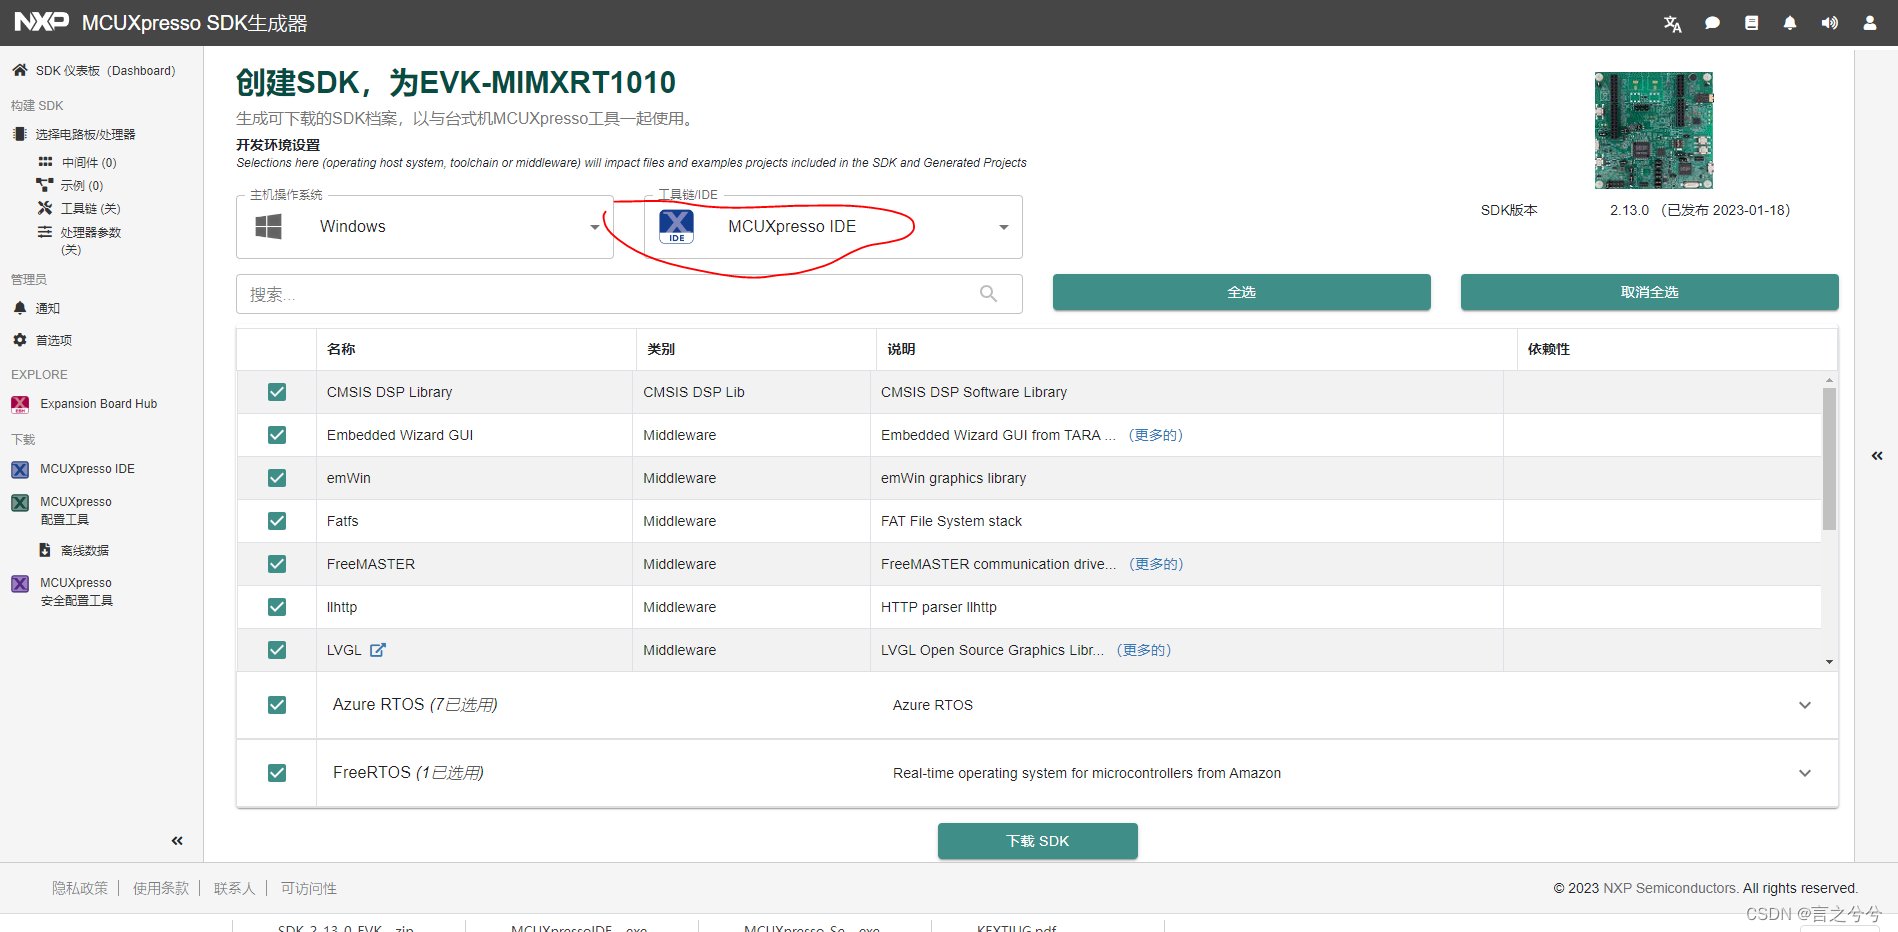Click the 取消全选 deselect all button
1898x932 pixels.
(x=1649, y=292)
